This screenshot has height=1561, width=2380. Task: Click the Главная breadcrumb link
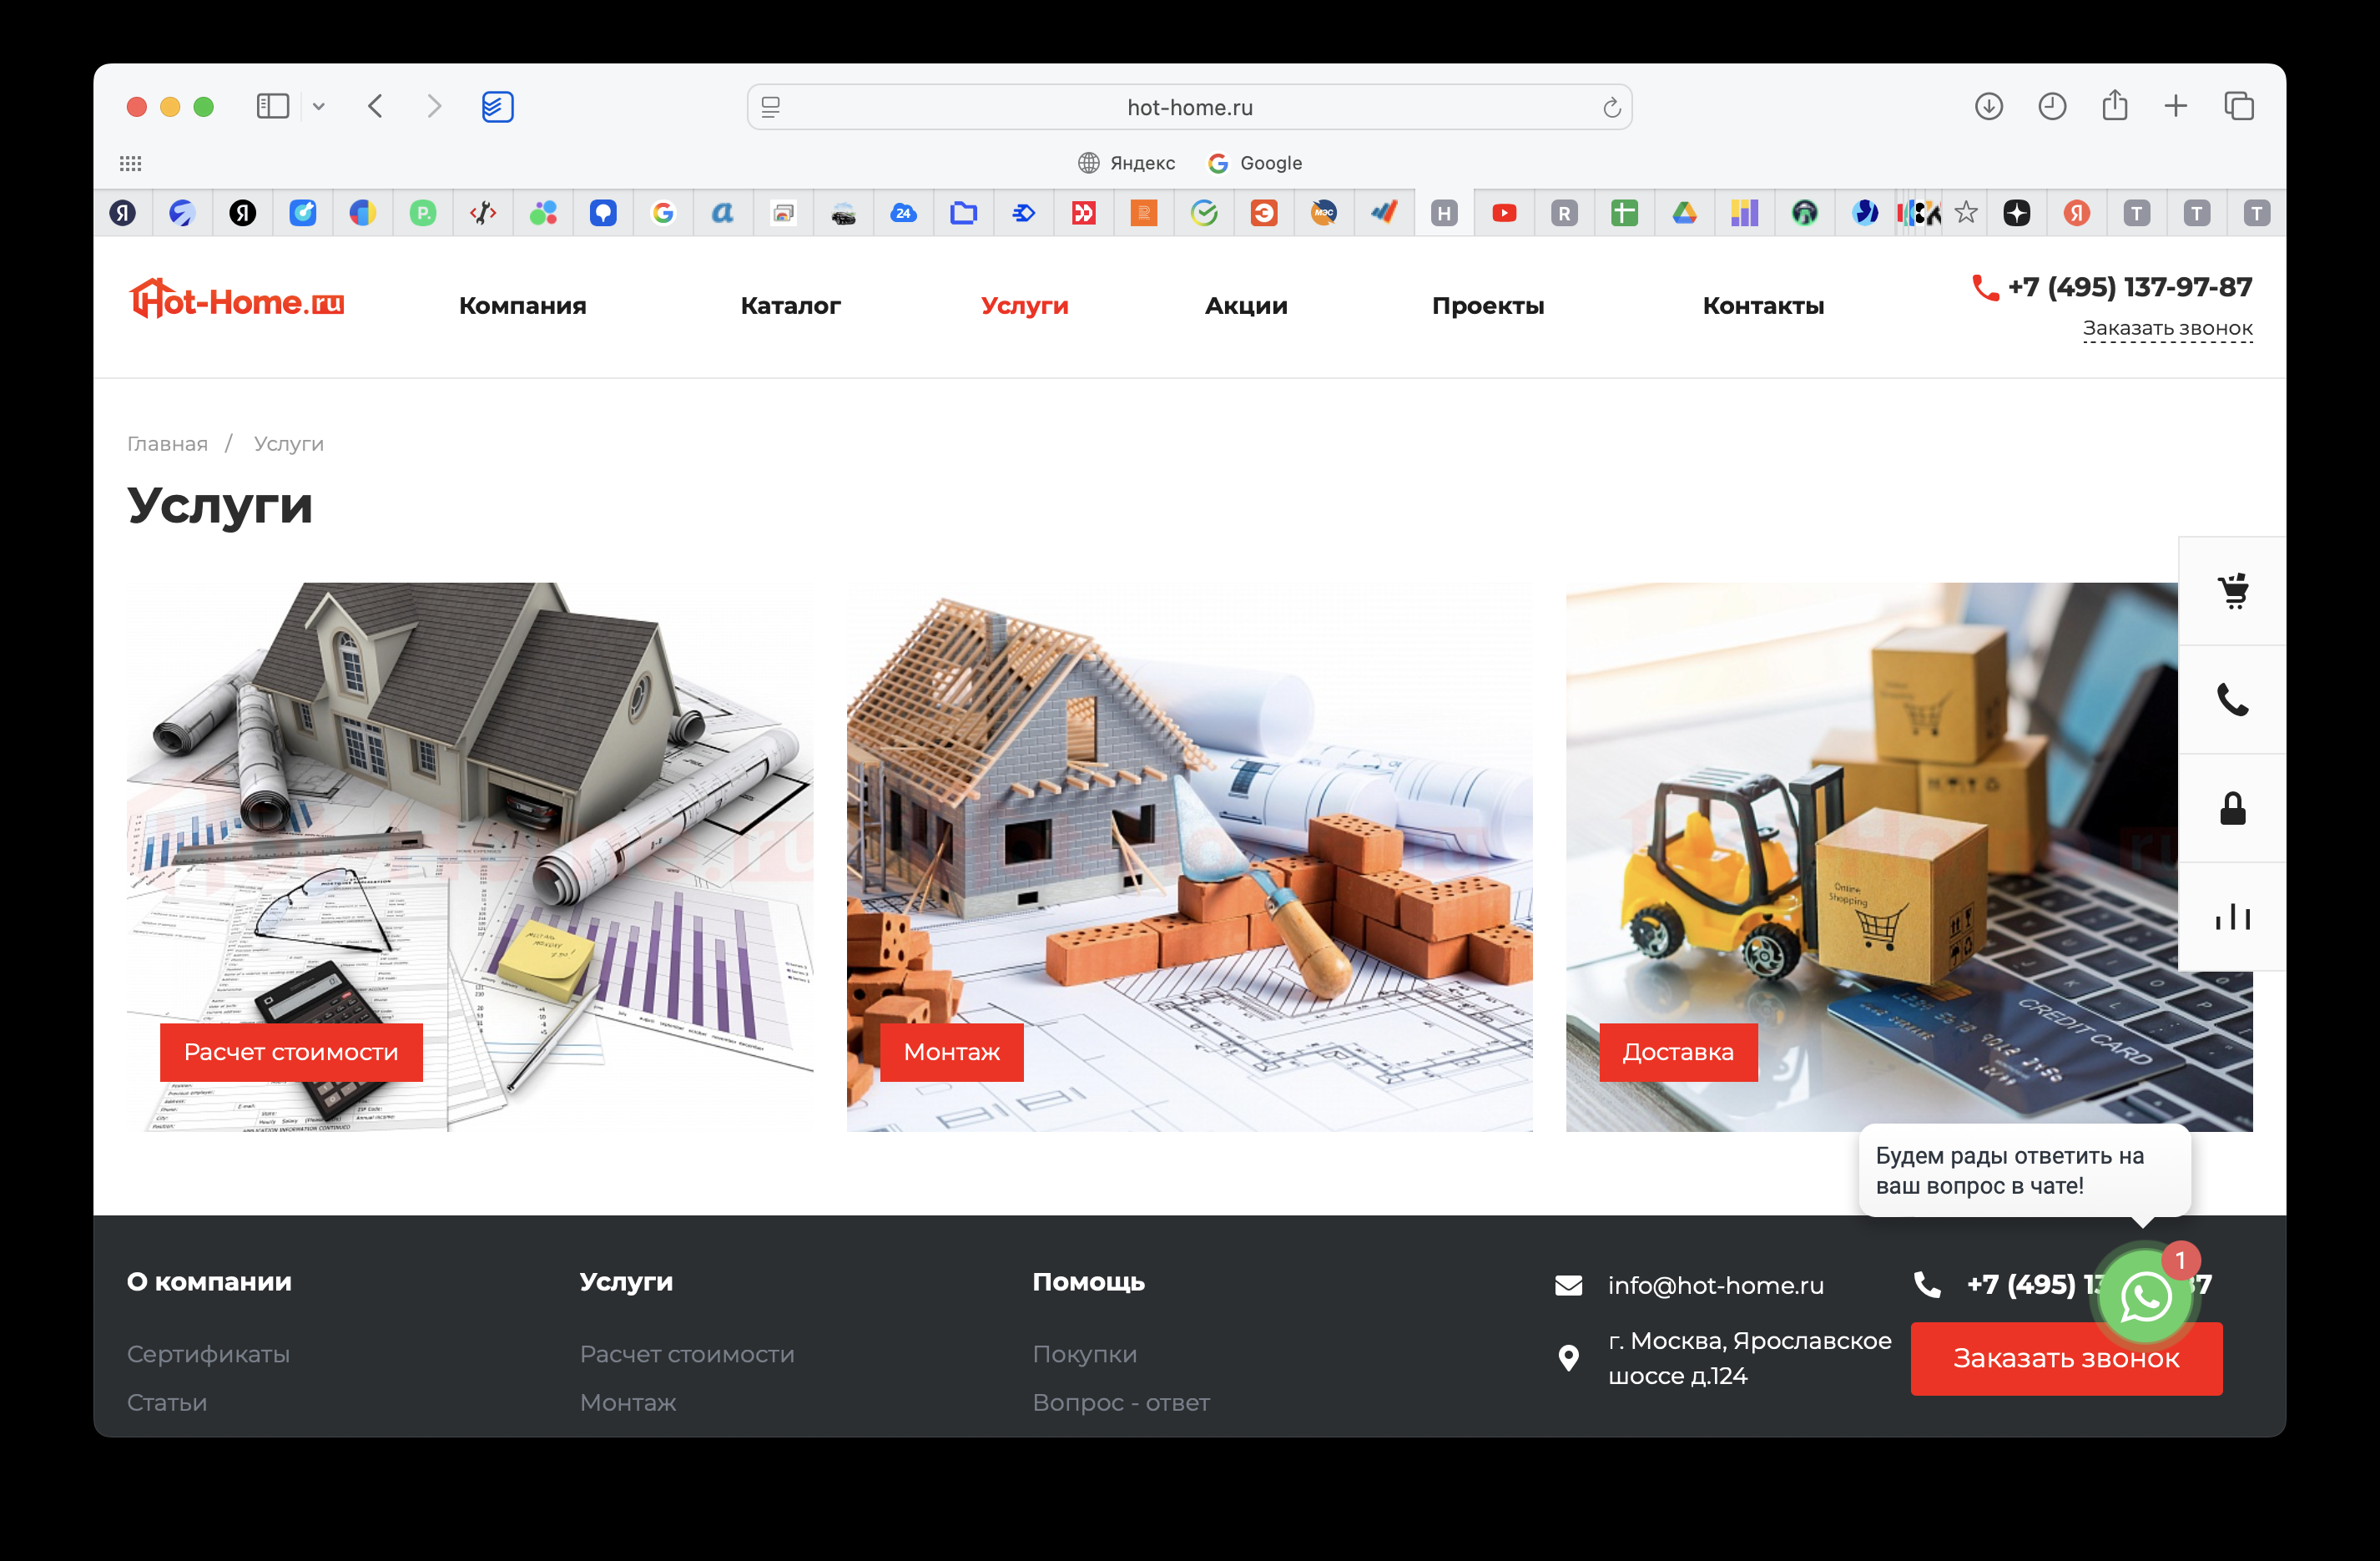click(167, 444)
